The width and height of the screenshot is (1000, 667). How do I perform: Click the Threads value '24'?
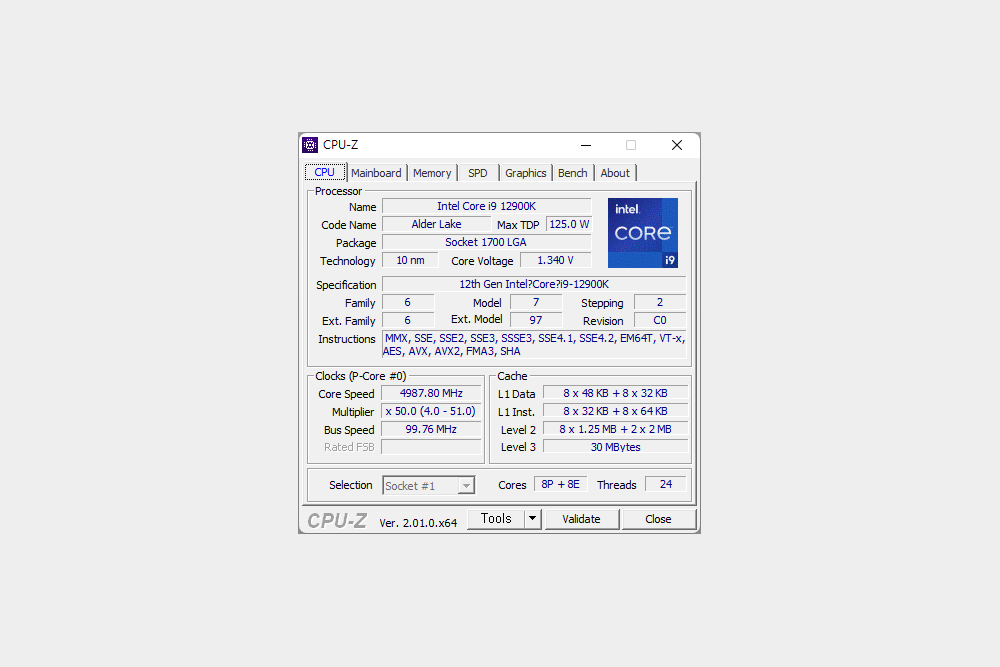pyautogui.click(x=666, y=484)
